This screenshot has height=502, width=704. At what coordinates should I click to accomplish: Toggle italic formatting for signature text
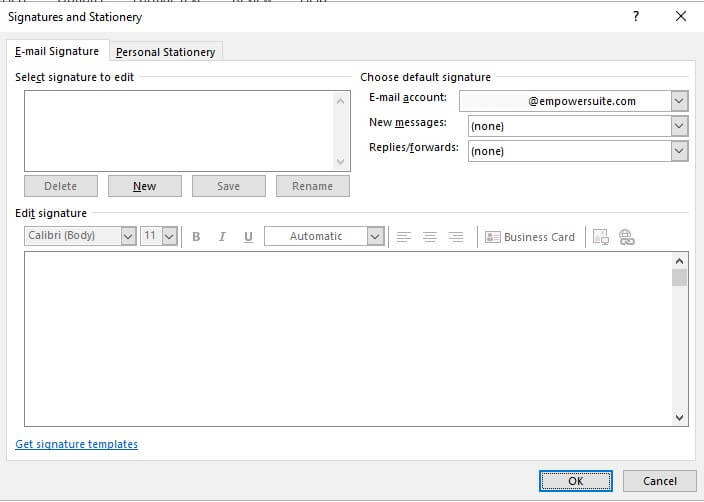222,237
